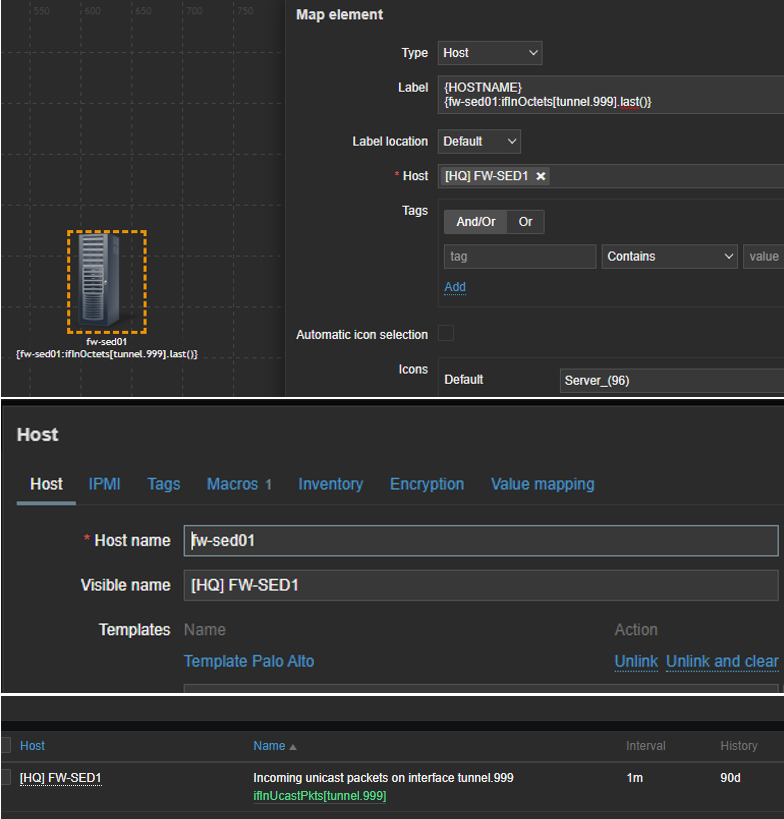Open the Contains tag operator dropdown
This screenshot has height=819, width=784.
click(x=670, y=257)
